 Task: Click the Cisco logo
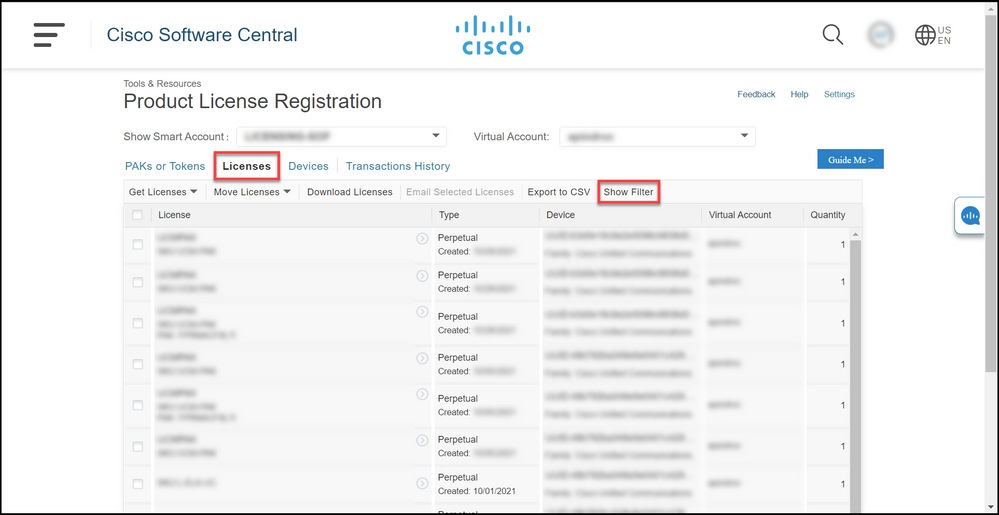coord(492,36)
